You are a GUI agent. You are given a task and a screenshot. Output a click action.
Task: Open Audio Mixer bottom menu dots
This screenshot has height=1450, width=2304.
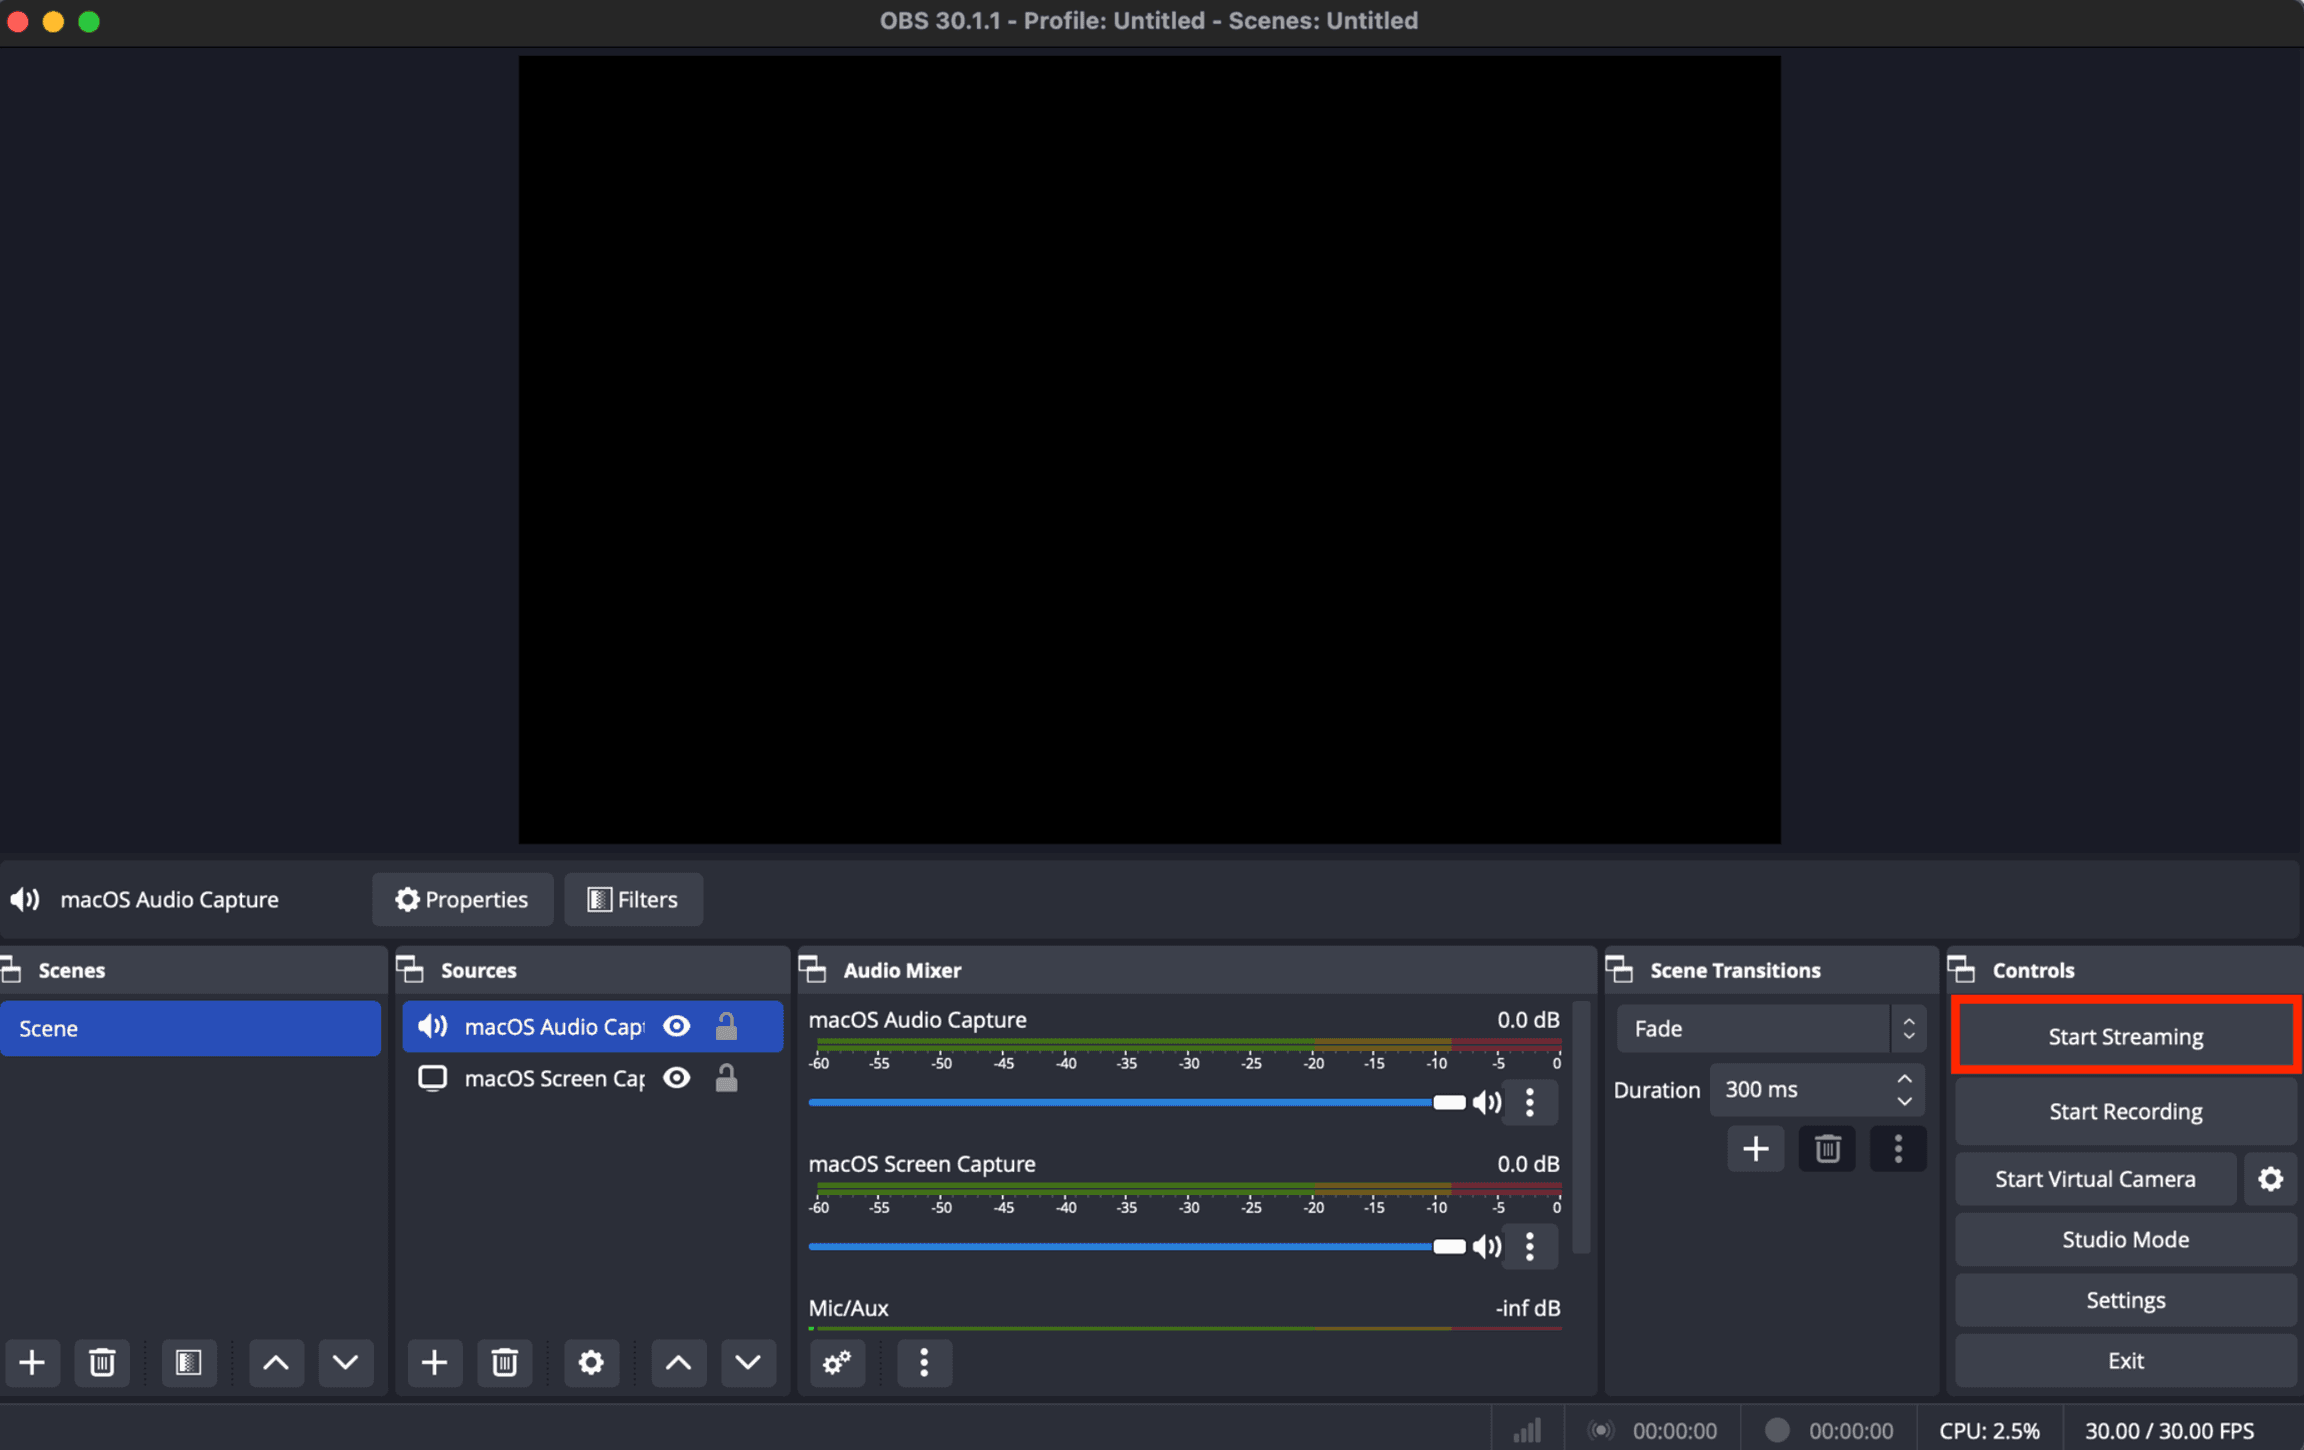[x=924, y=1362]
